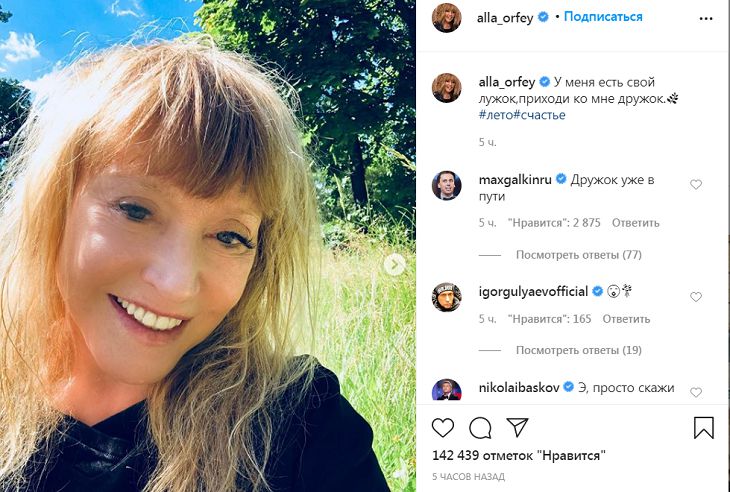The height and width of the screenshot is (492, 730).
Task: Open the #лето hashtag link
Action: pos(496,115)
